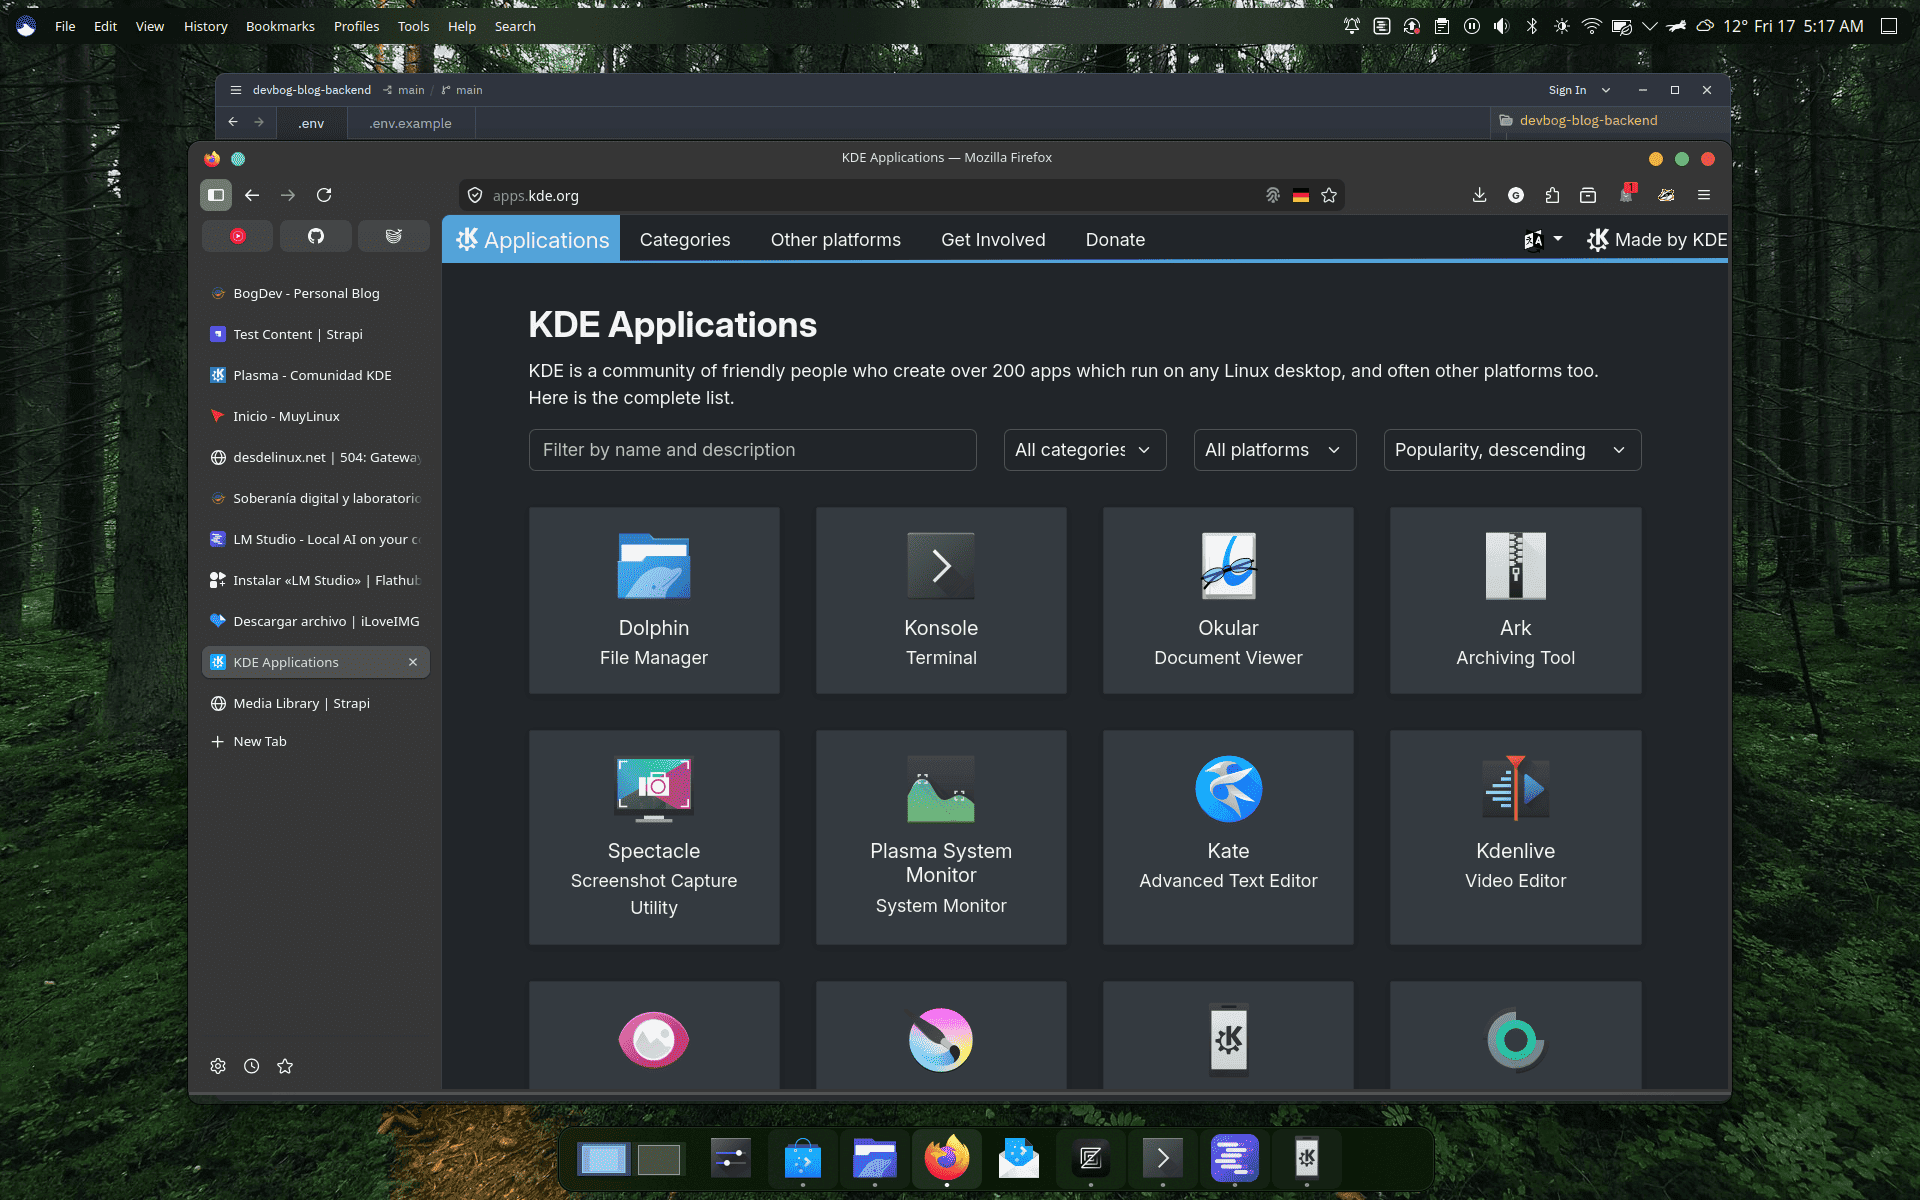Open the Plasma System Monitor card
This screenshot has height=1200, width=1920.
point(941,837)
